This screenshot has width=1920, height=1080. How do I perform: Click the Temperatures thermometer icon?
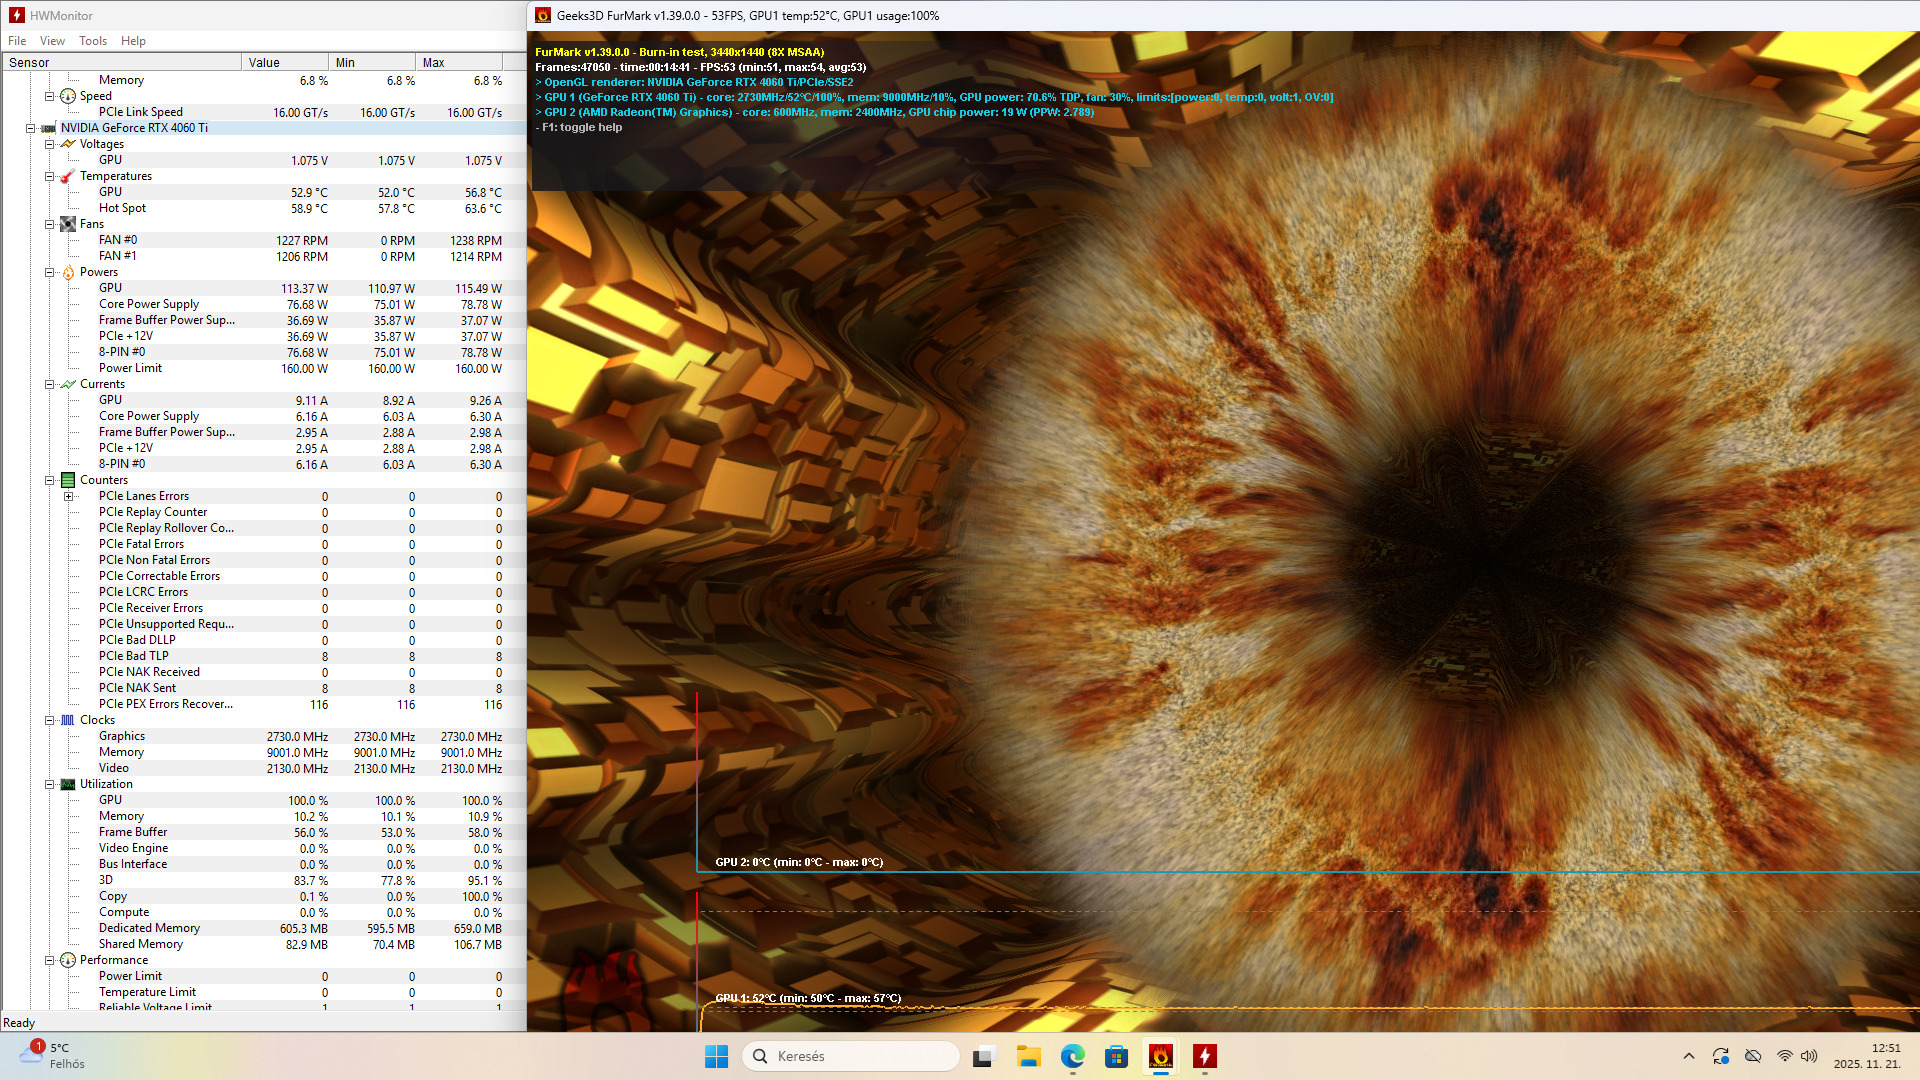(x=67, y=176)
